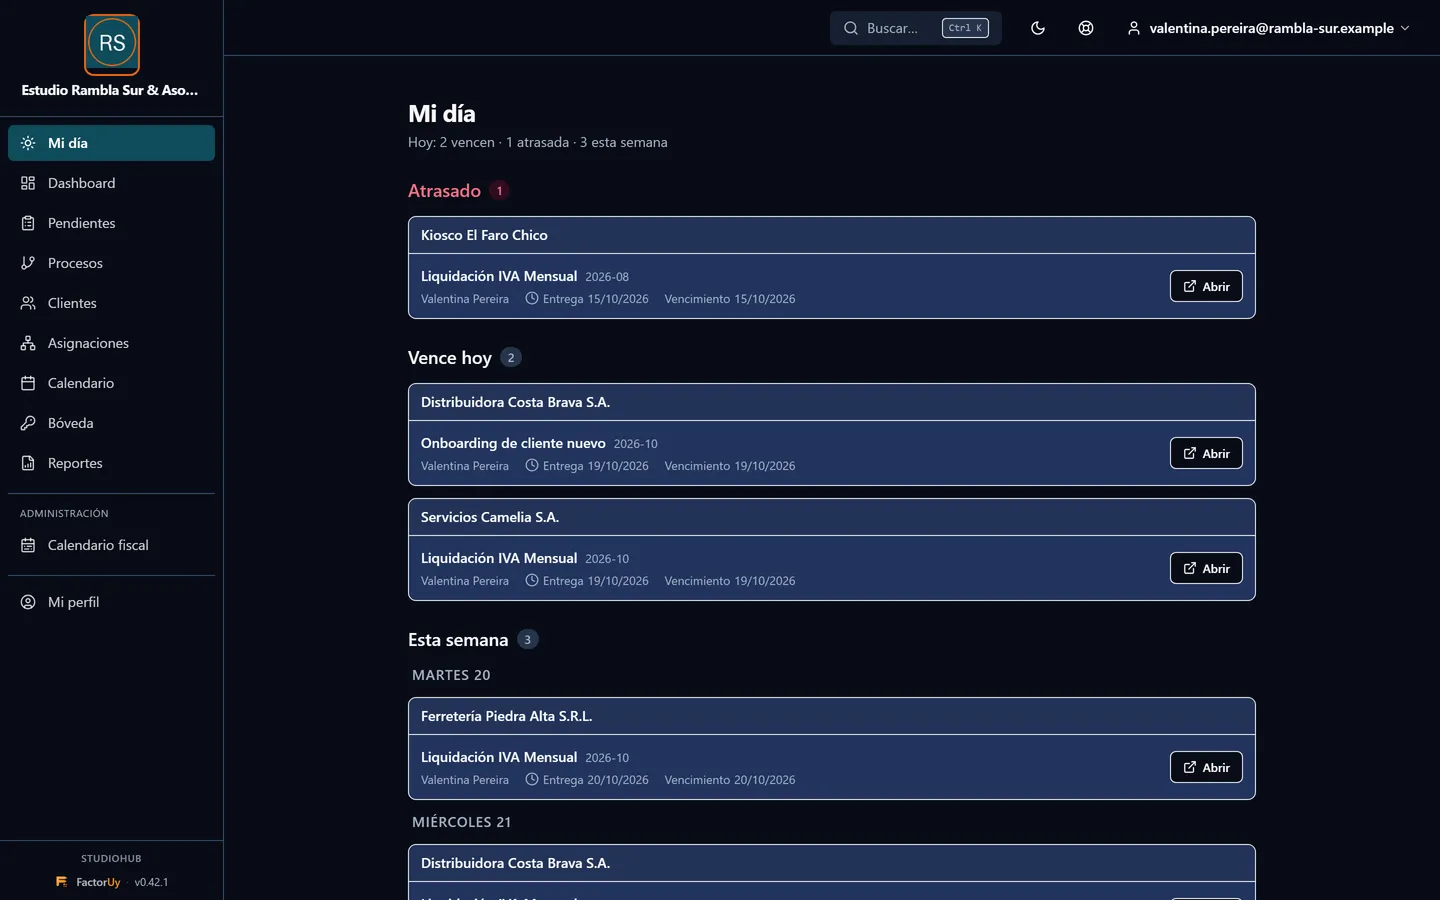The image size is (1440, 900).
Task: Click the FactorUy logo in footer
Action: pyautogui.click(x=88, y=882)
